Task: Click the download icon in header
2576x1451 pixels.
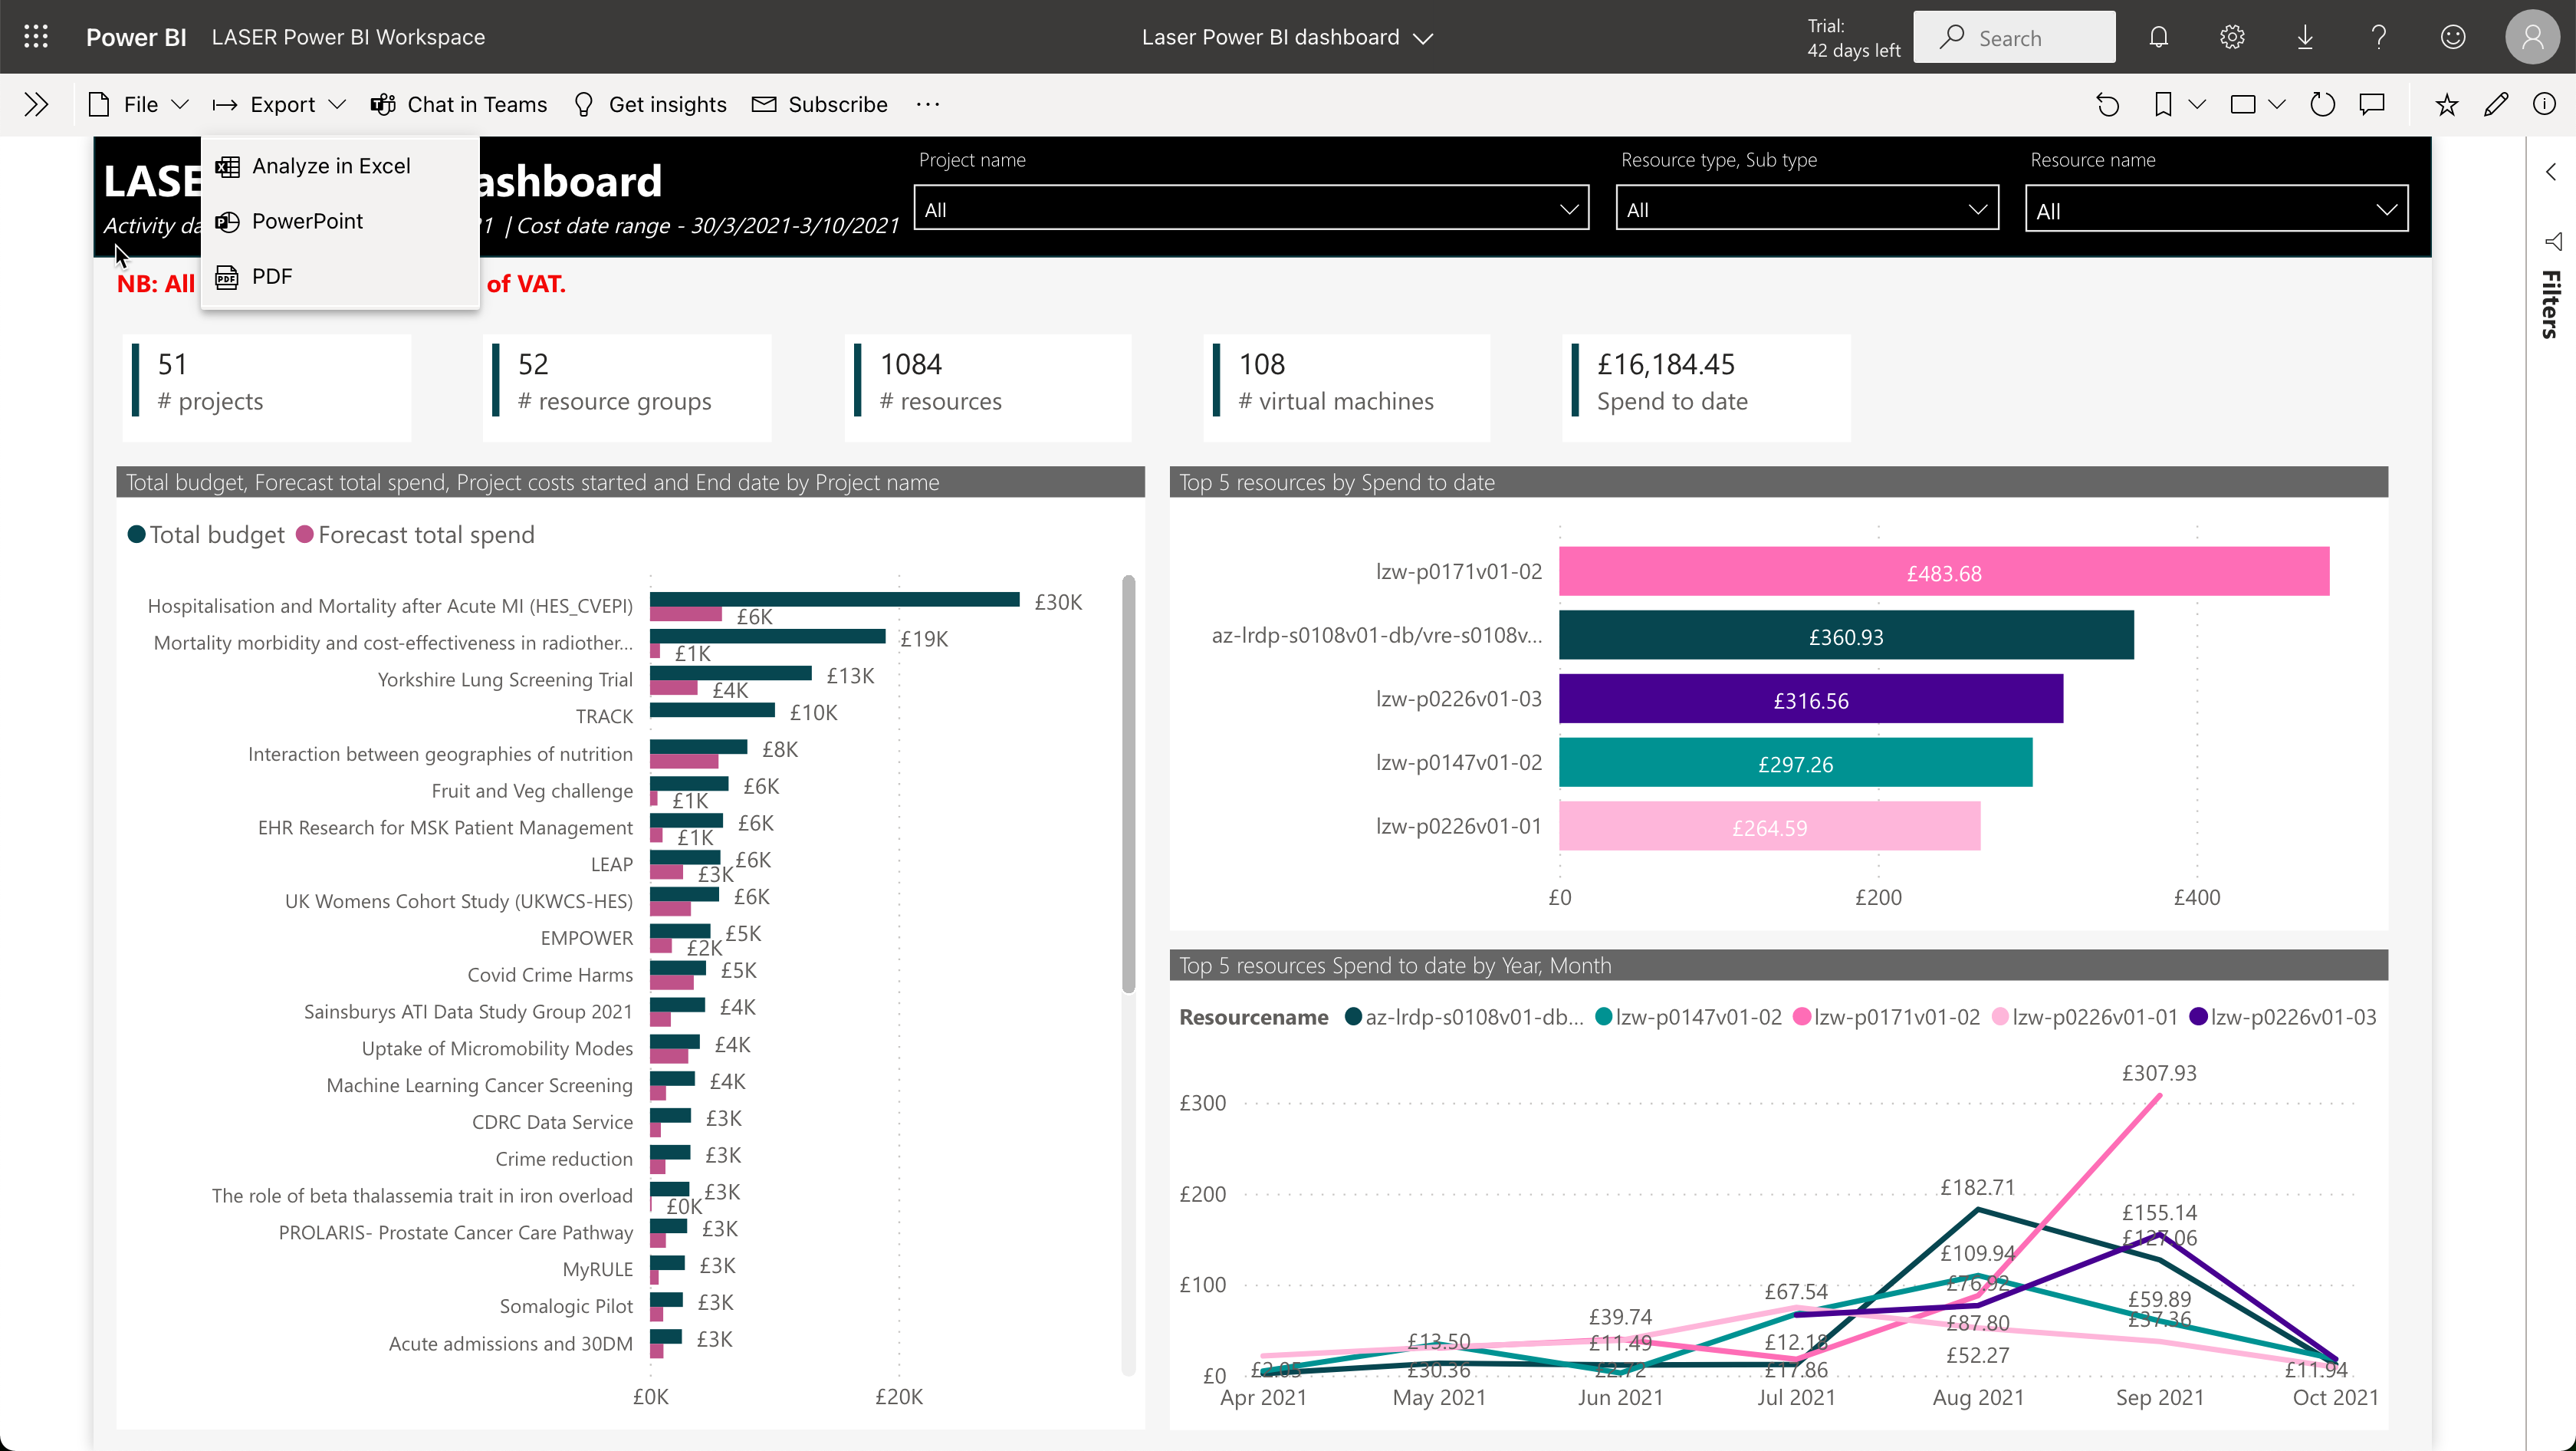Action: [2305, 37]
